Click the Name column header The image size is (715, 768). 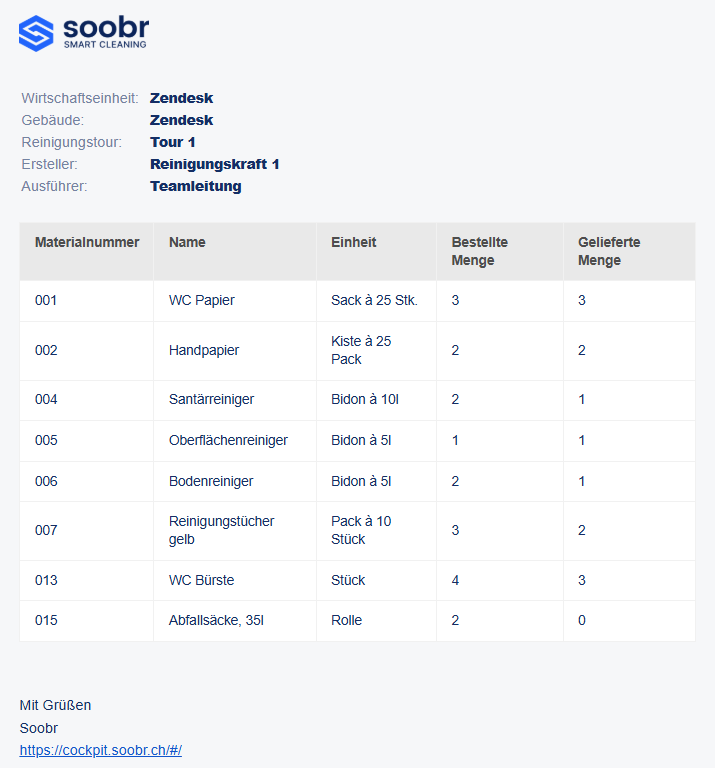point(187,242)
